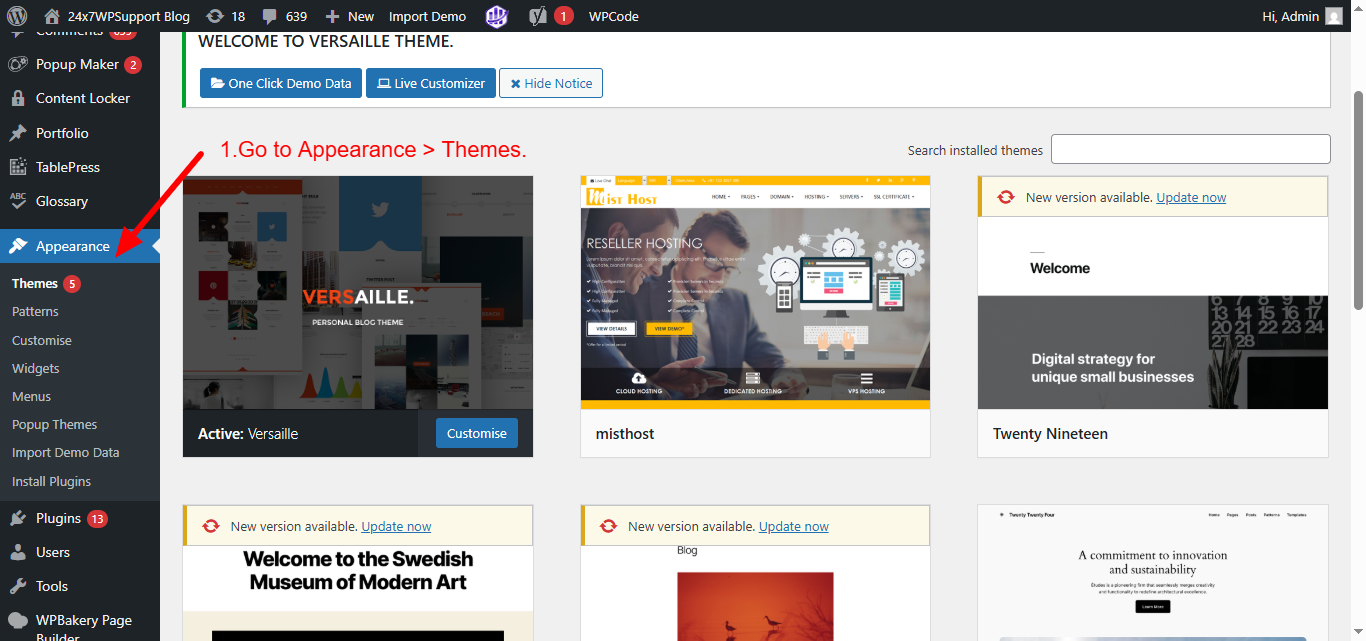This screenshot has width=1366, height=641.
Task: Go to the Widgets submenu
Action: (36, 368)
